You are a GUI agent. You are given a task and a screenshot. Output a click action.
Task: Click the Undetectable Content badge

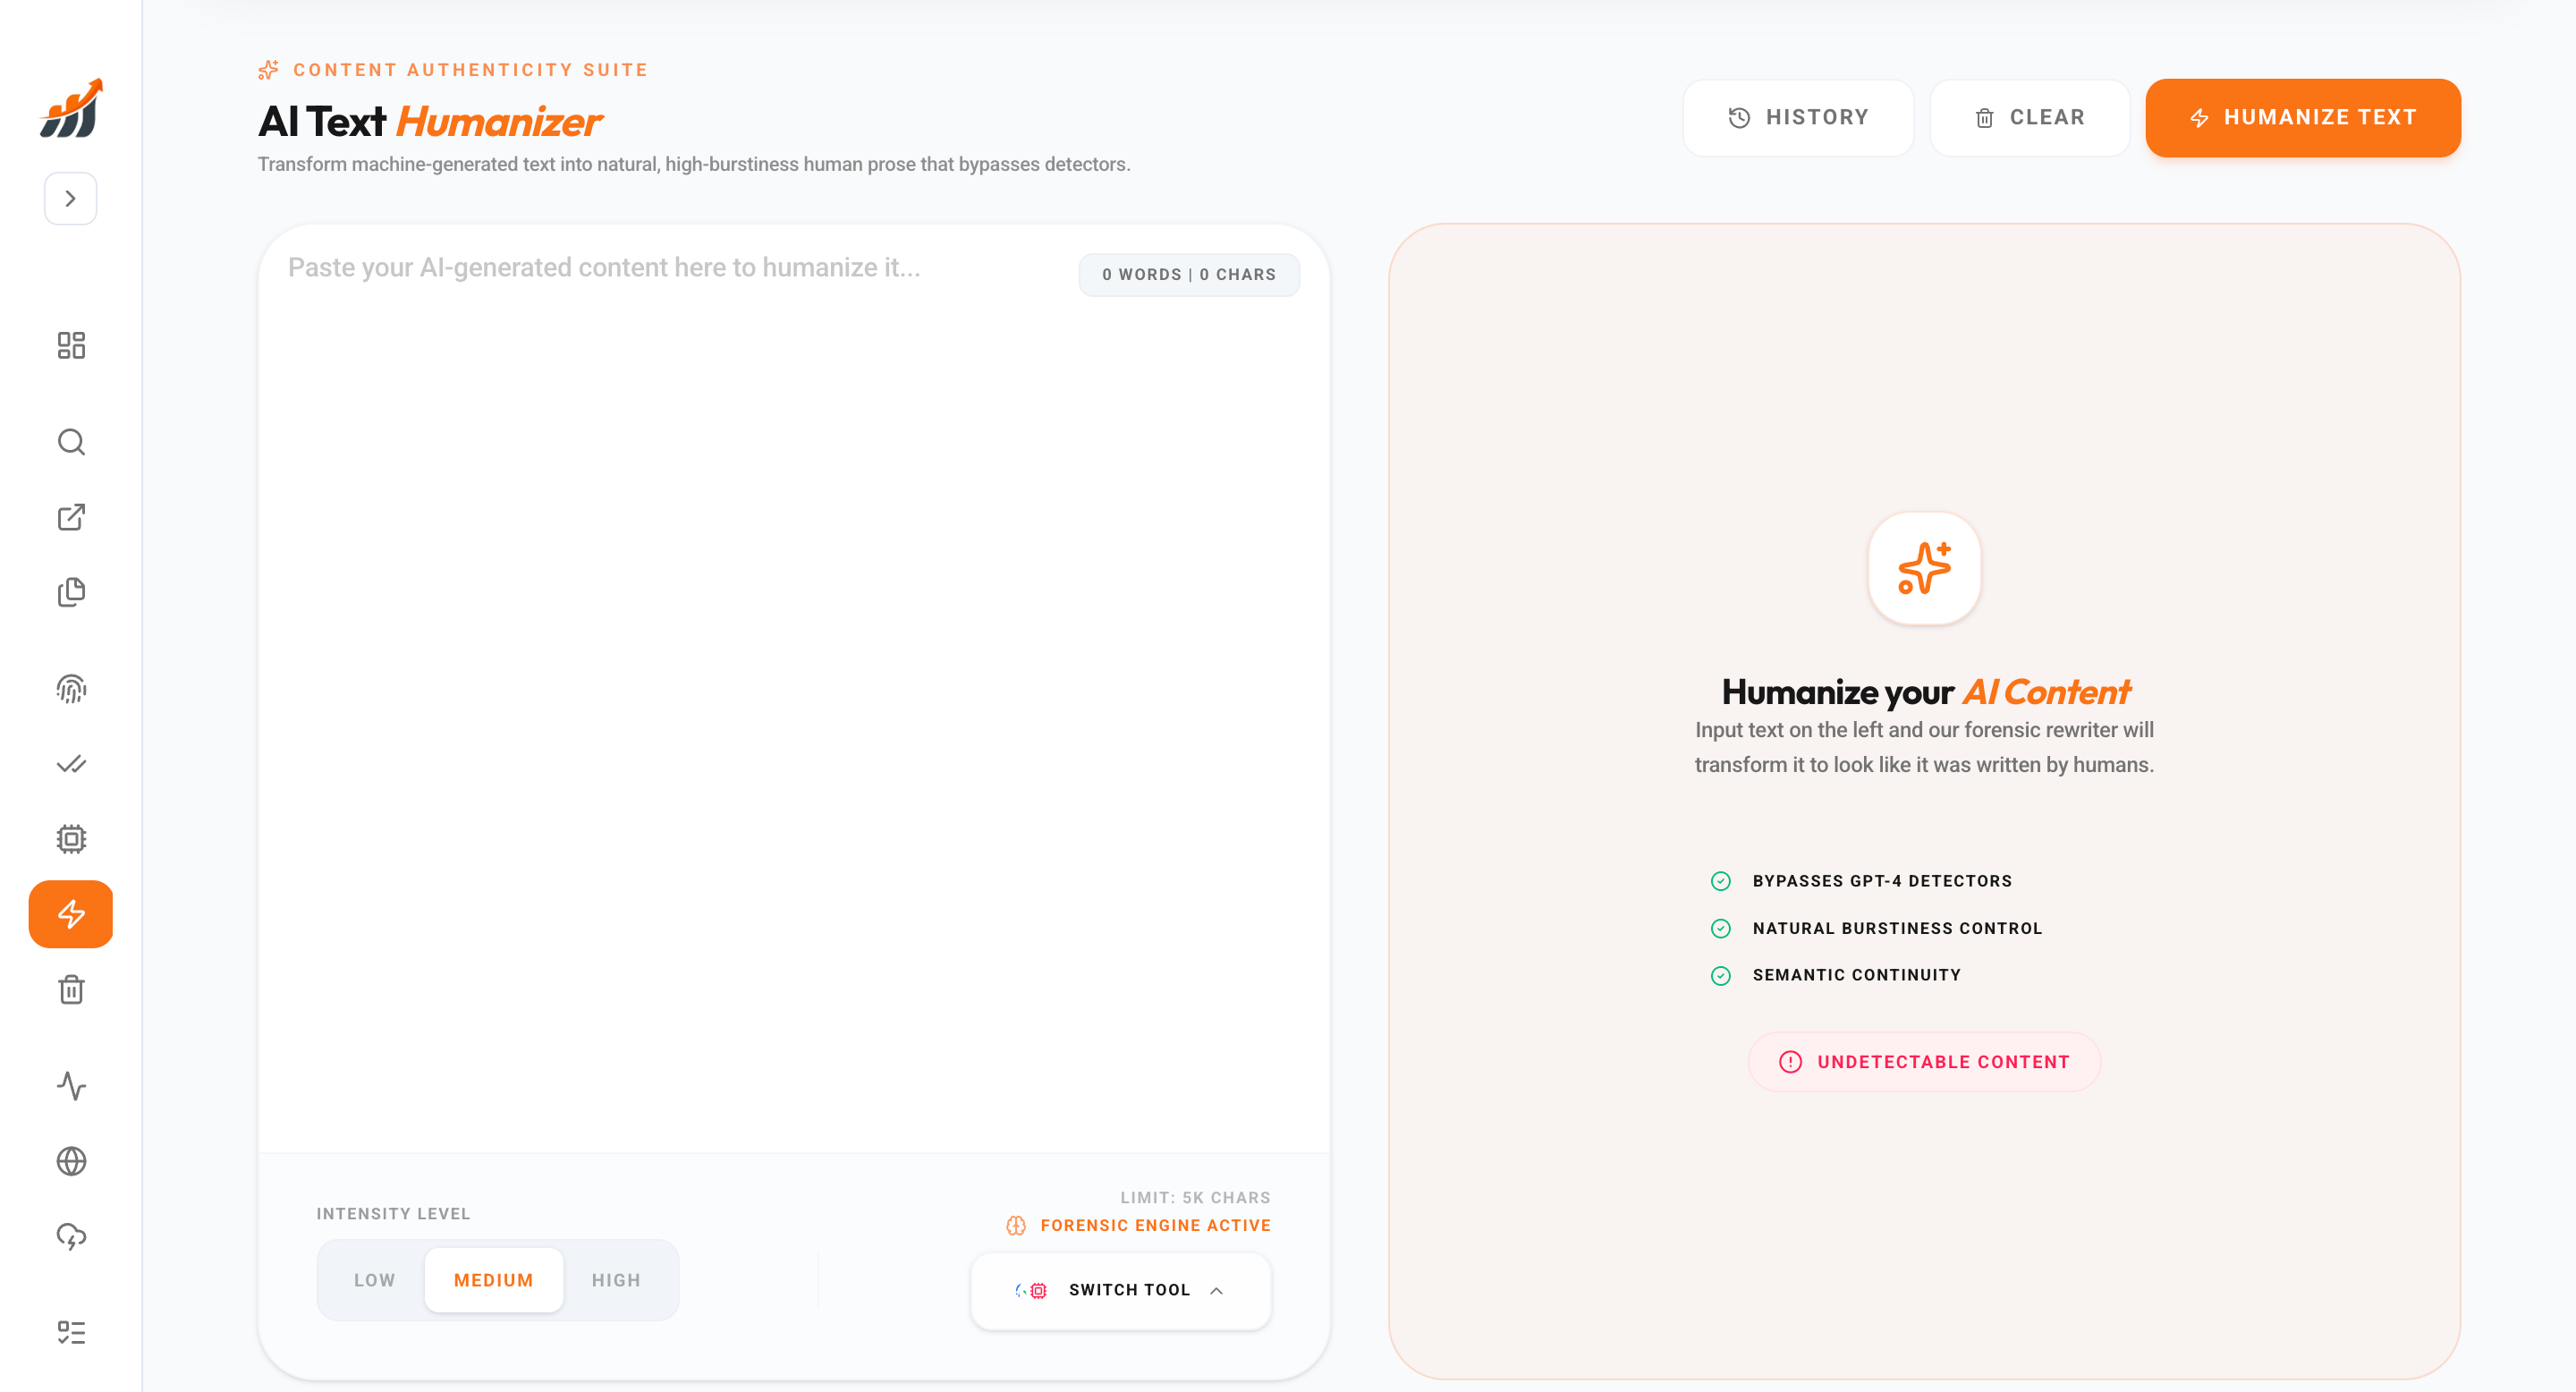tap(1924, 1062)
